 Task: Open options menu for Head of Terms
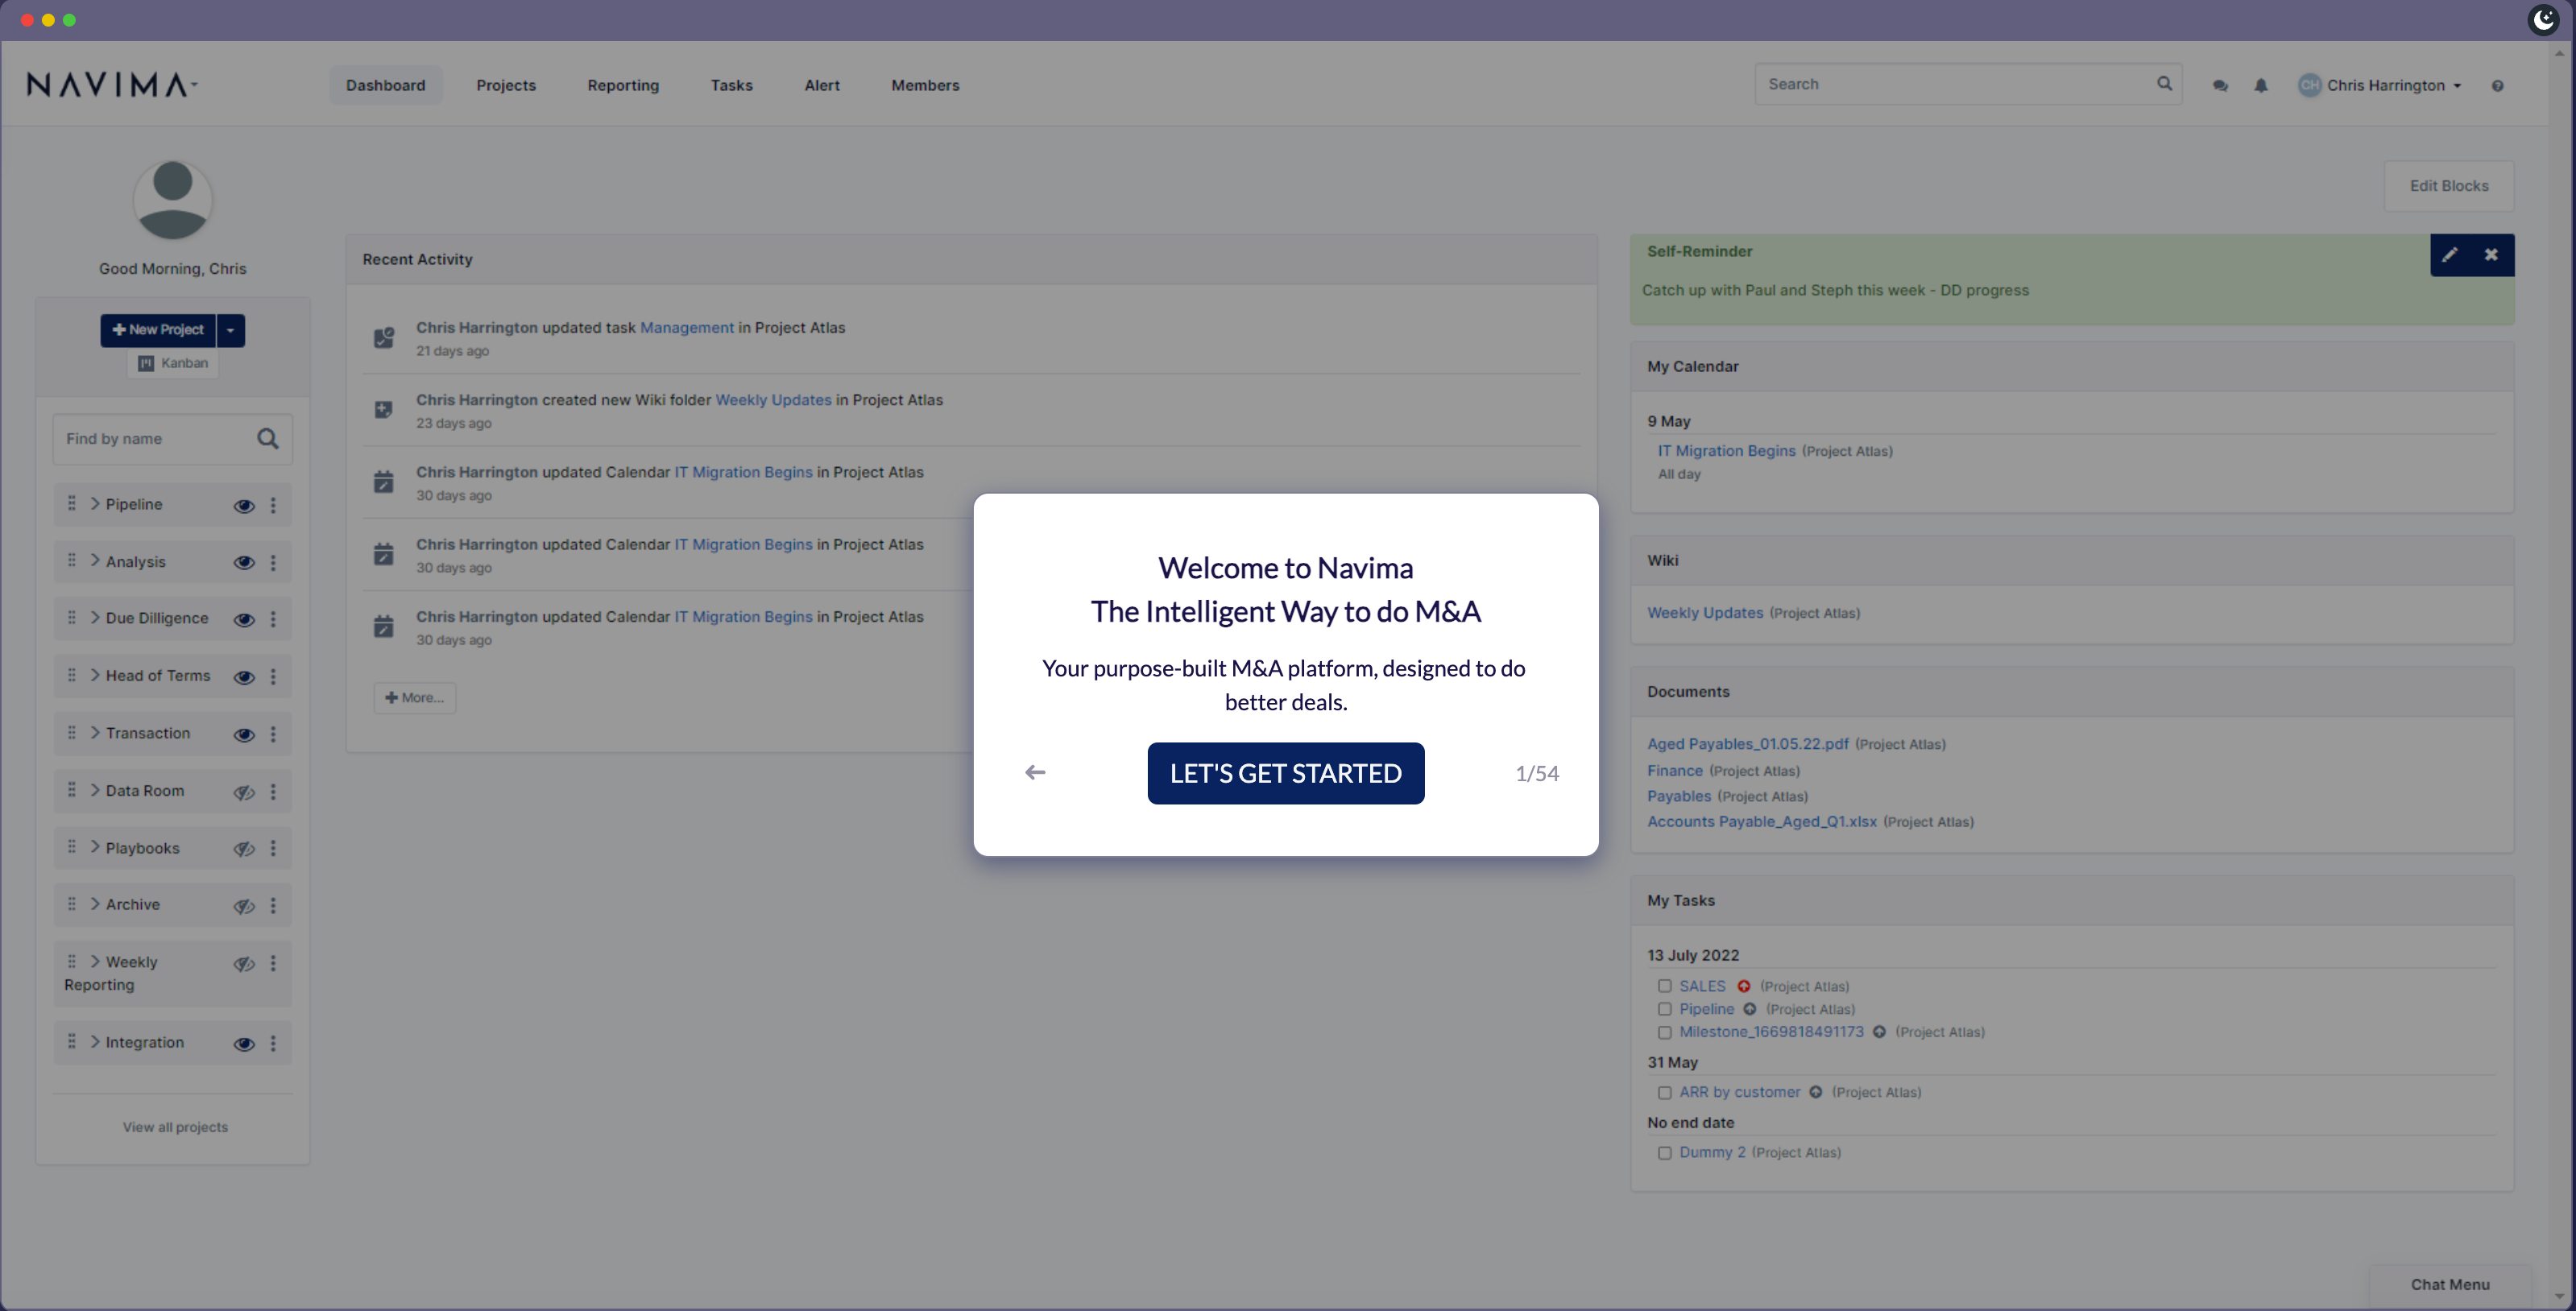coord(273,677)
